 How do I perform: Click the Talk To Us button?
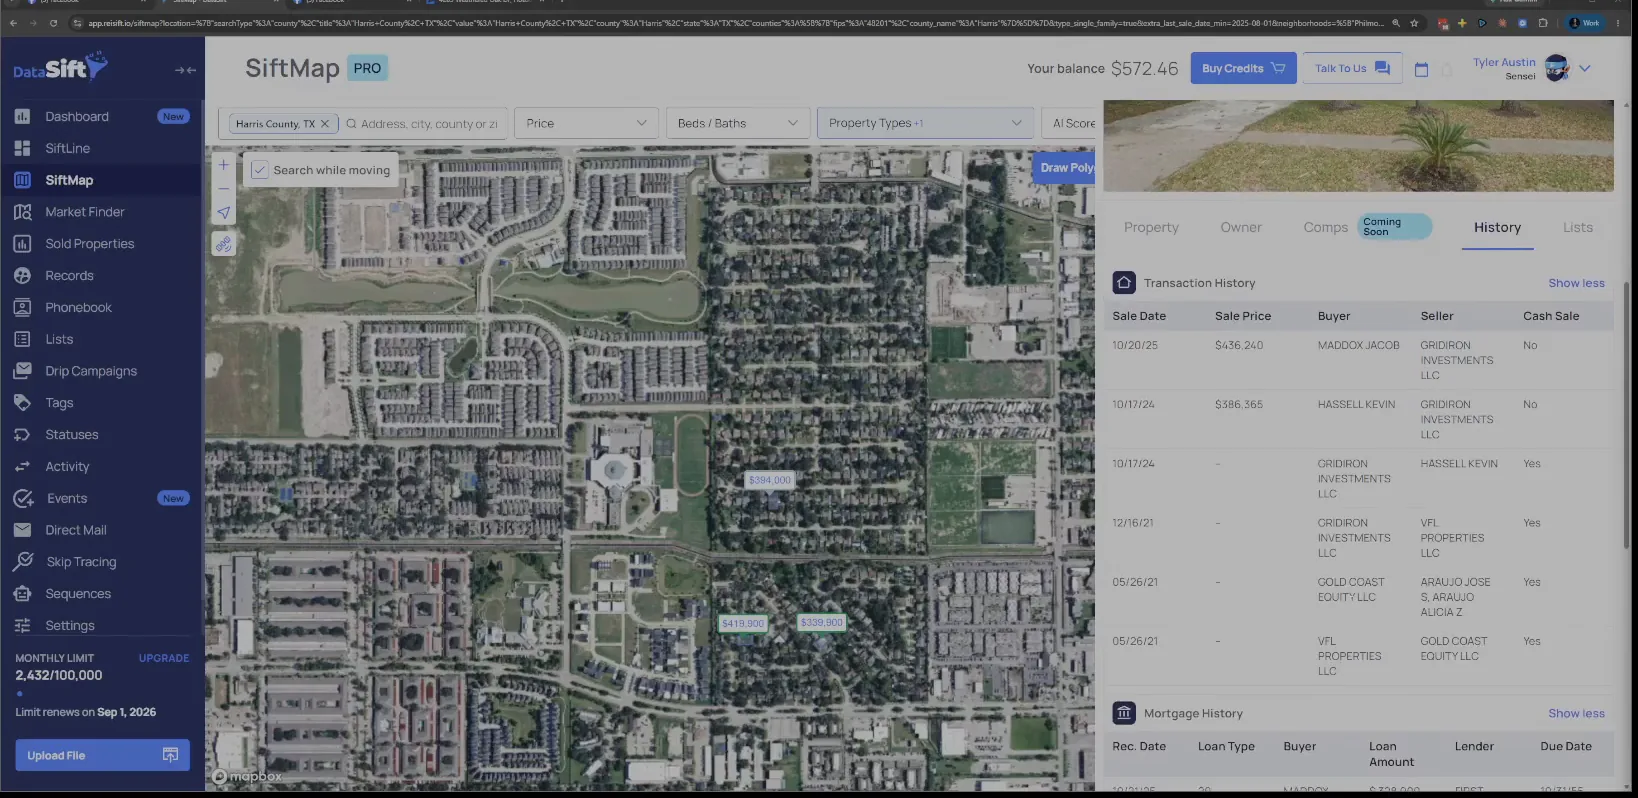tap(1352, 68)
